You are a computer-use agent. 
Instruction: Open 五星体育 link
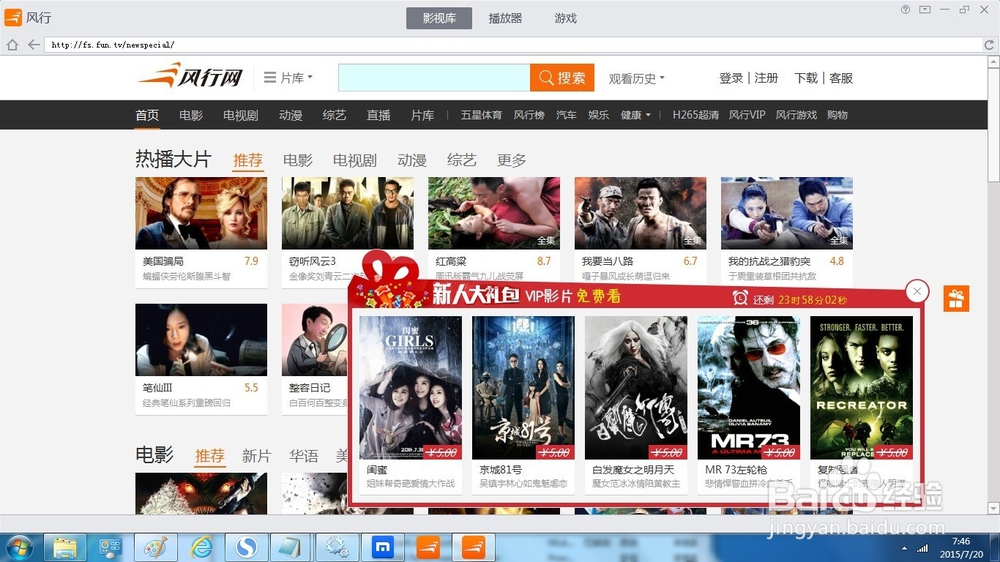pyautogui.click(x=481, y=115)
